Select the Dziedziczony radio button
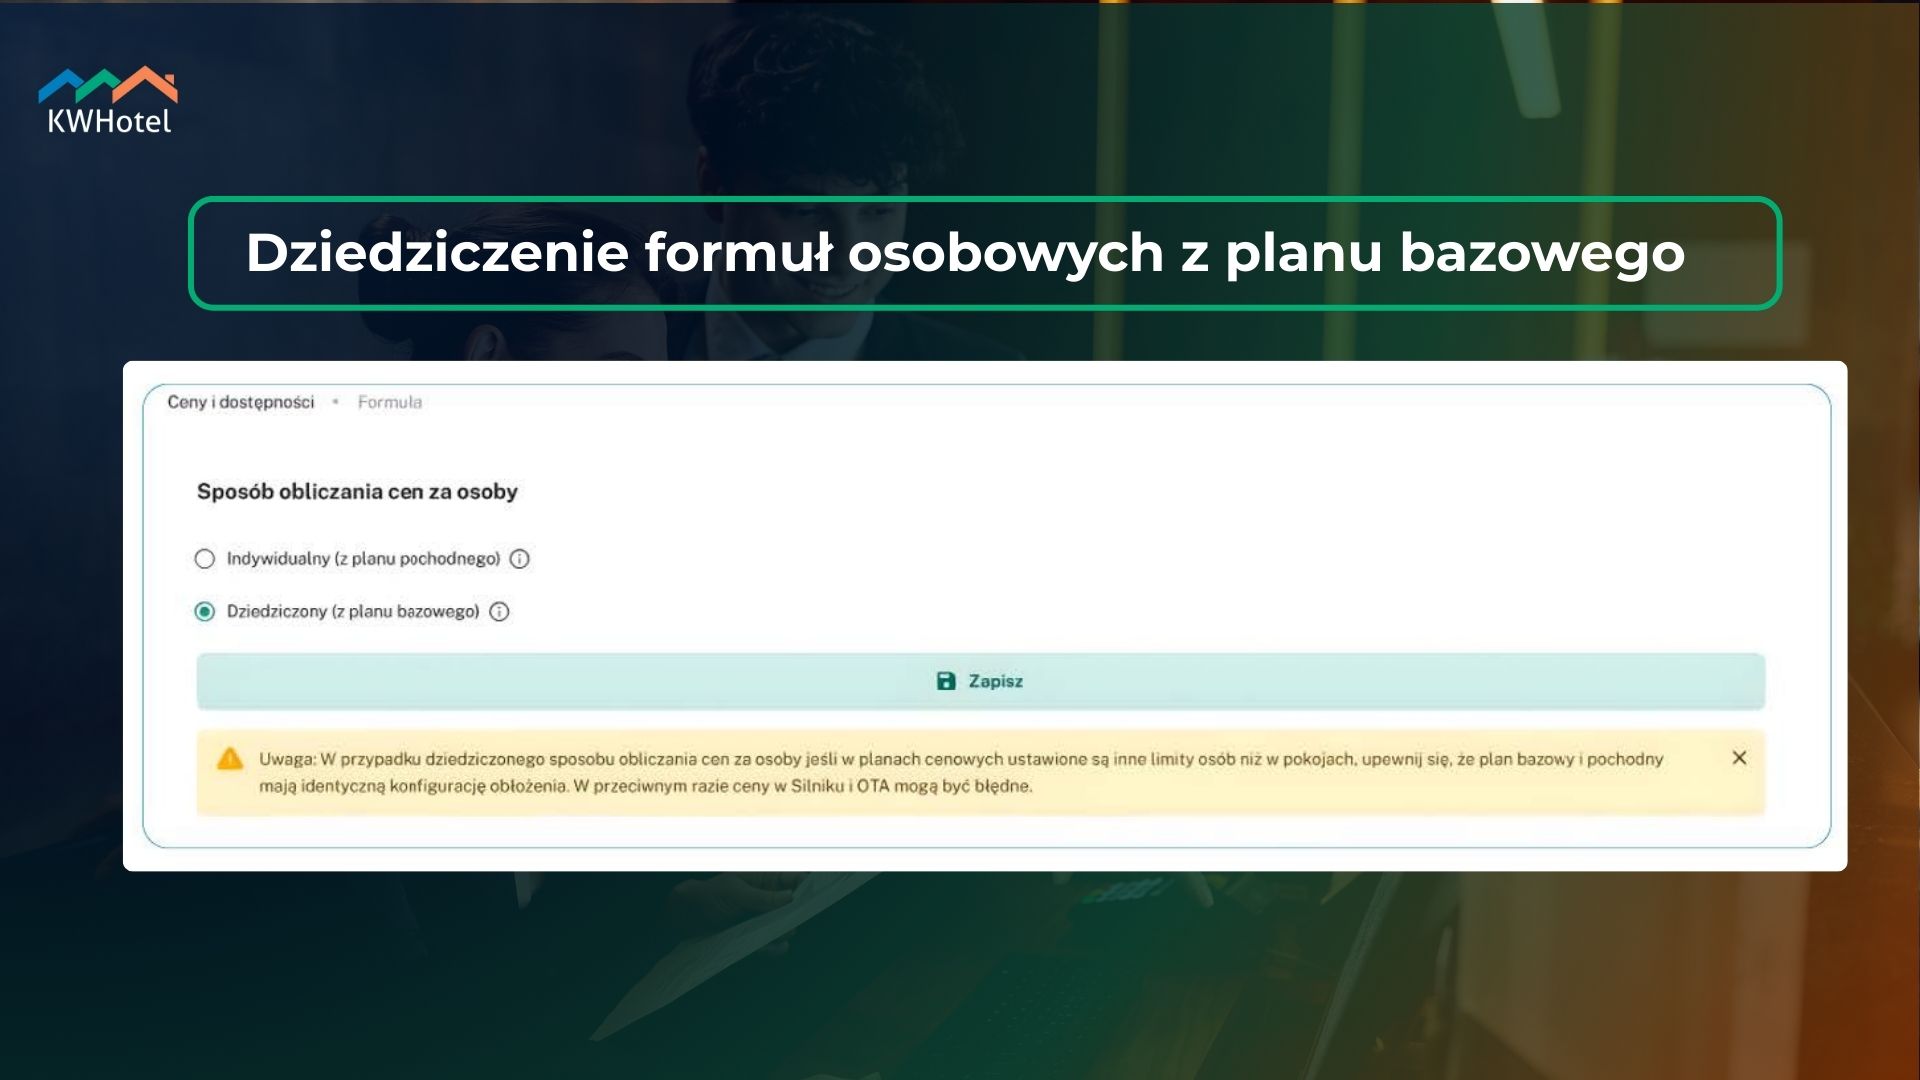This screenshot has width=1920, height=1080. click(205, 612)
